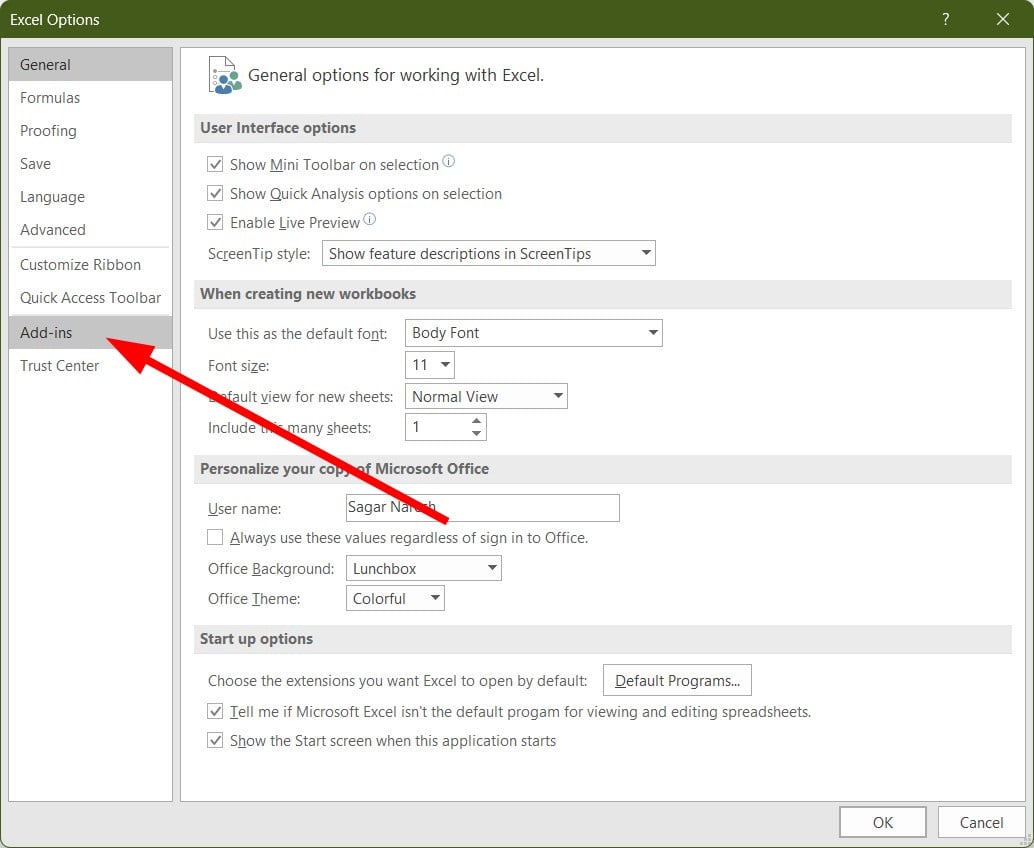
Task: Disable Show the Start screen checkbox
Action: click(x=215, y=740)
